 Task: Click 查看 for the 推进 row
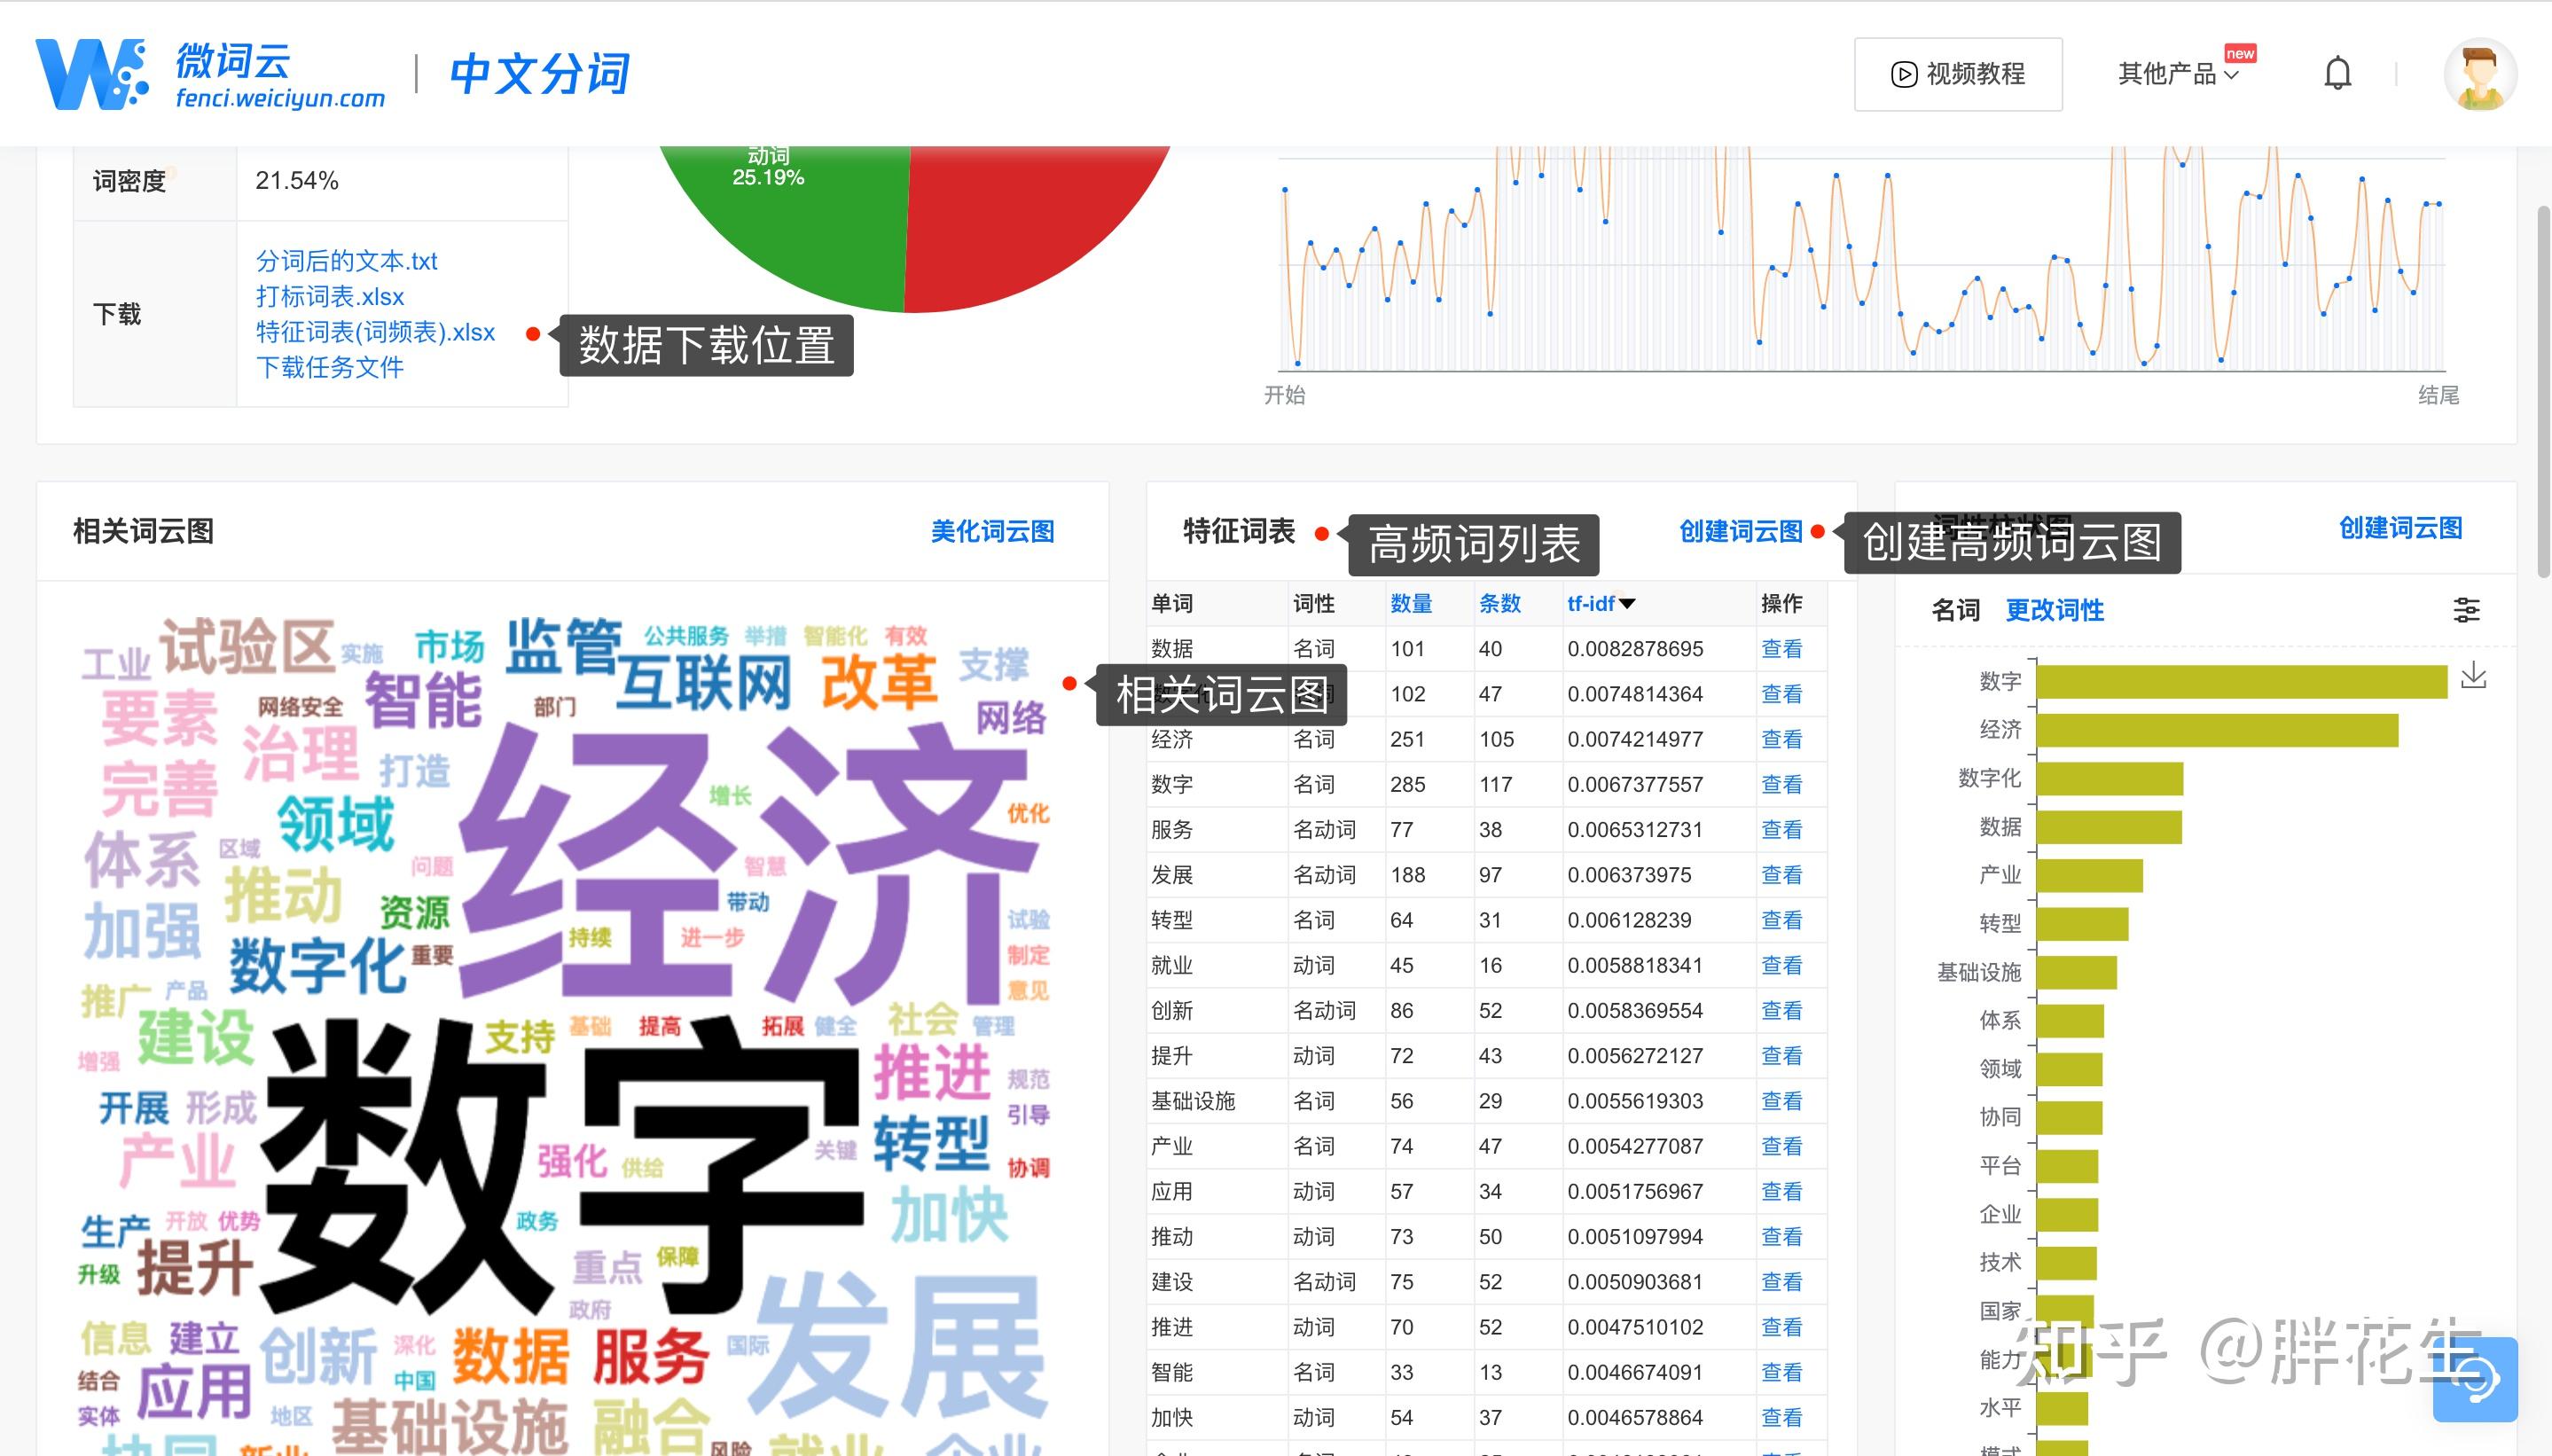(x=1781, y=1327)
